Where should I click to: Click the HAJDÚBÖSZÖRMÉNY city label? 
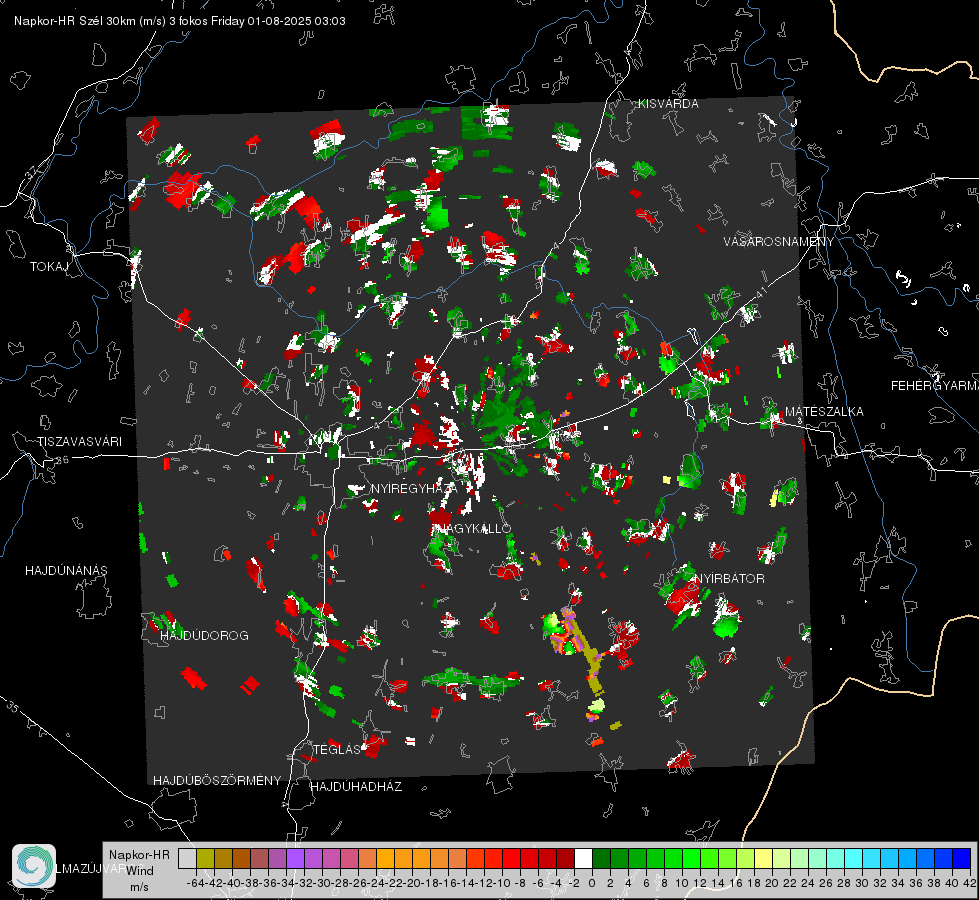[x=217, y=781]
